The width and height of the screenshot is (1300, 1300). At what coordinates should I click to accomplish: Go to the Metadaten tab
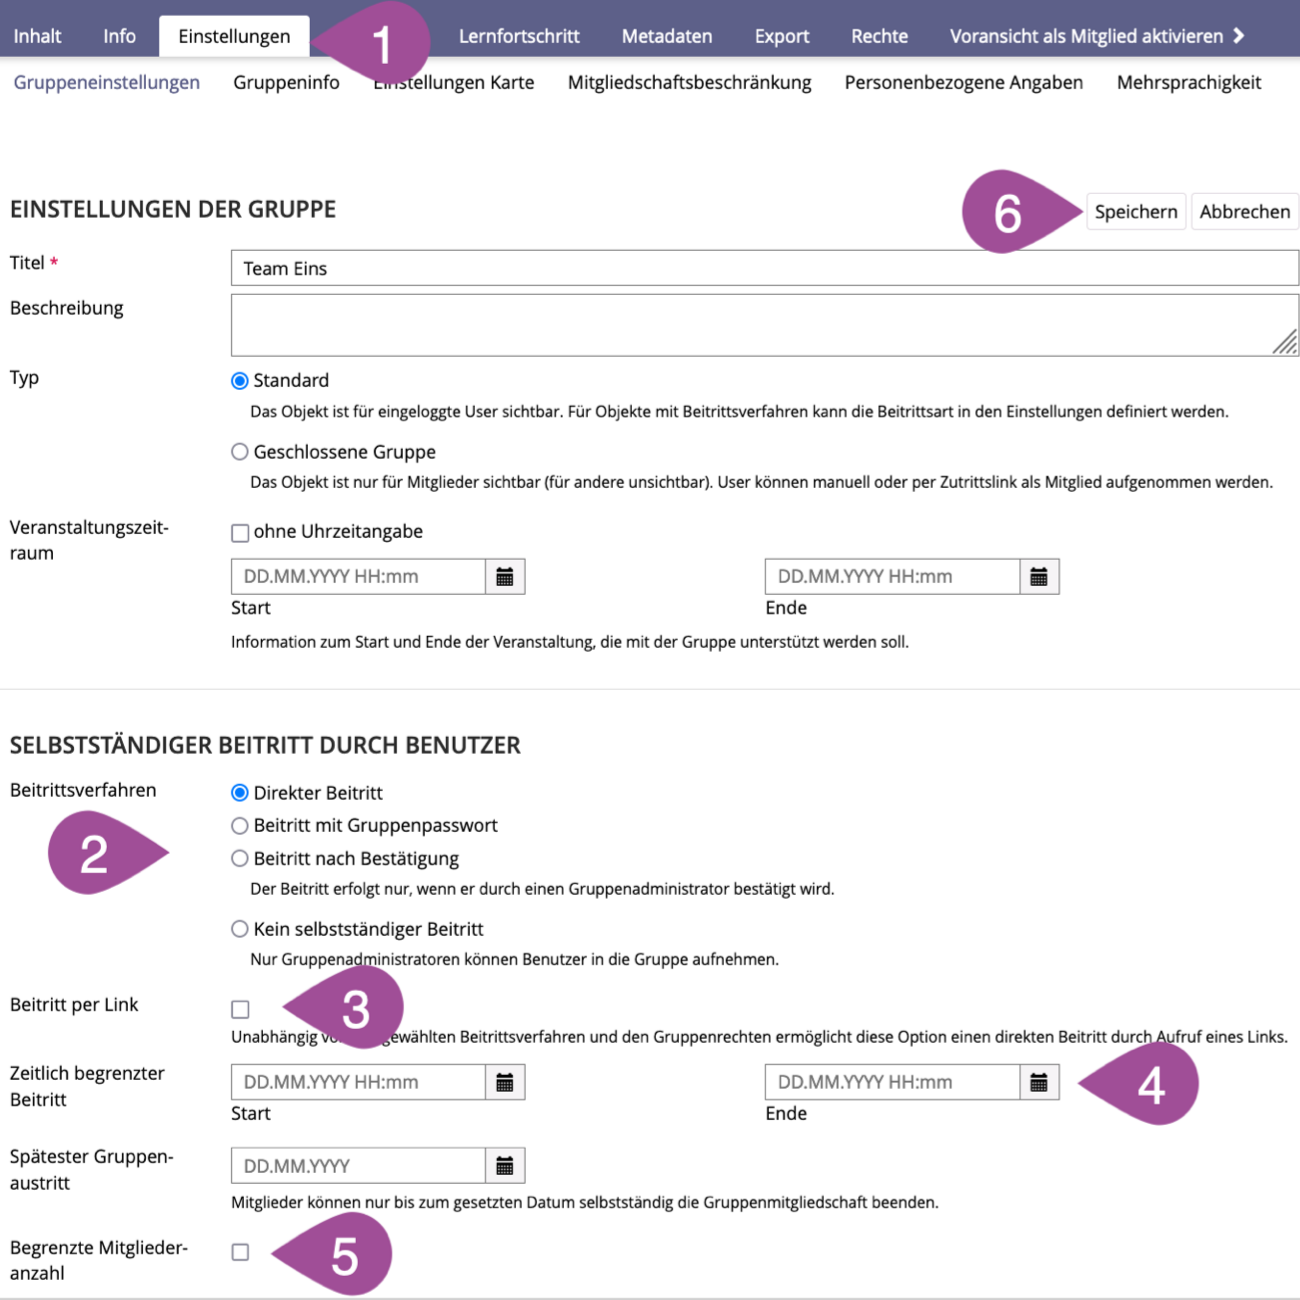667,36
